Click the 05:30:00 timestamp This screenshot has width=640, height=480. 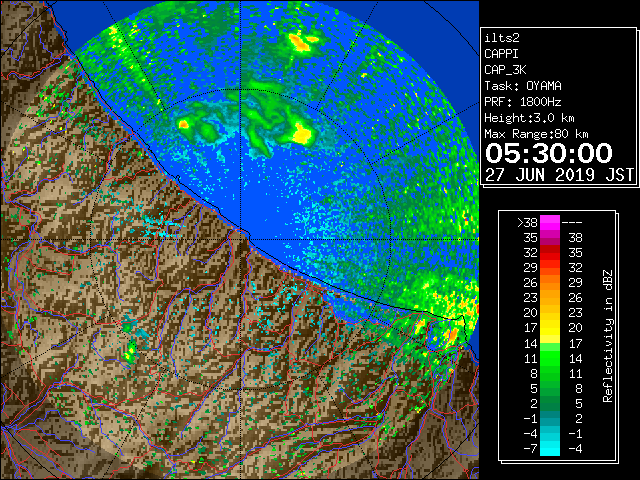point(549,153)
